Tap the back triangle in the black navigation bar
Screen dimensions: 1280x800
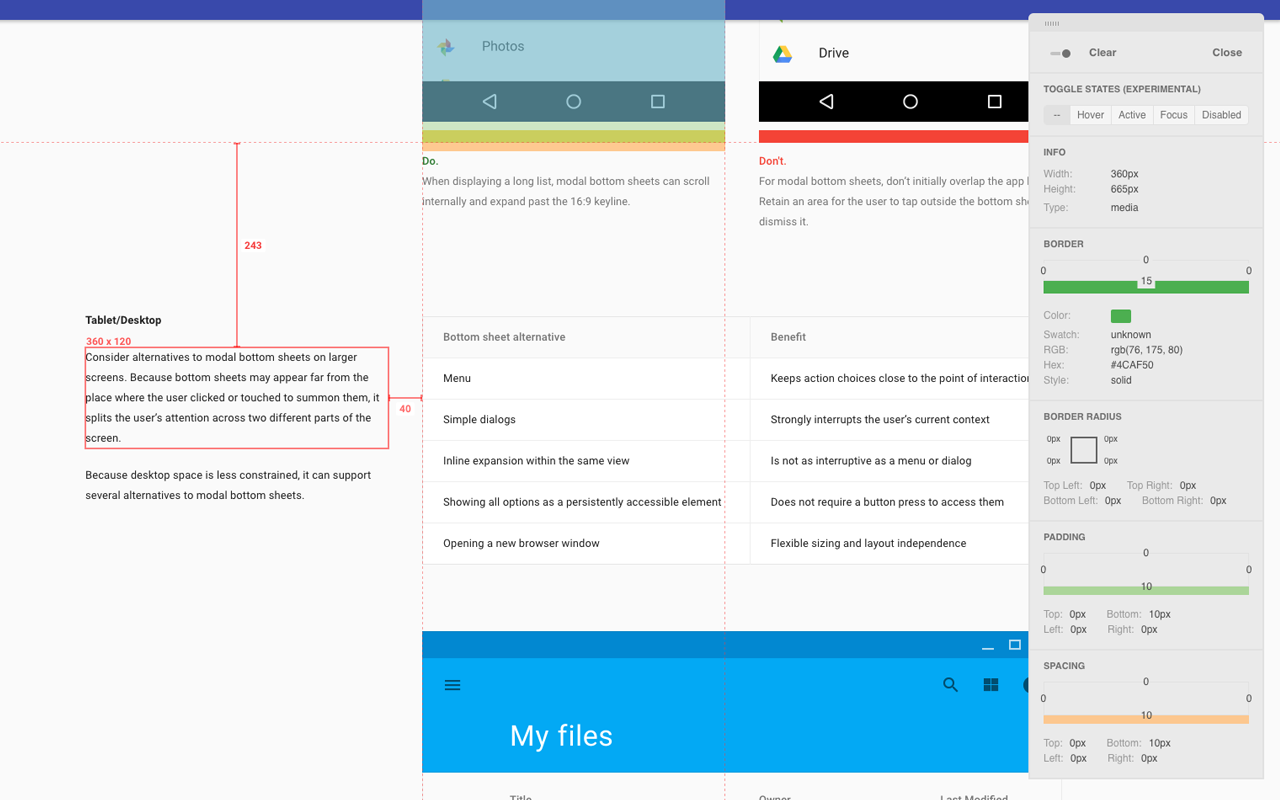pos(826,102)
